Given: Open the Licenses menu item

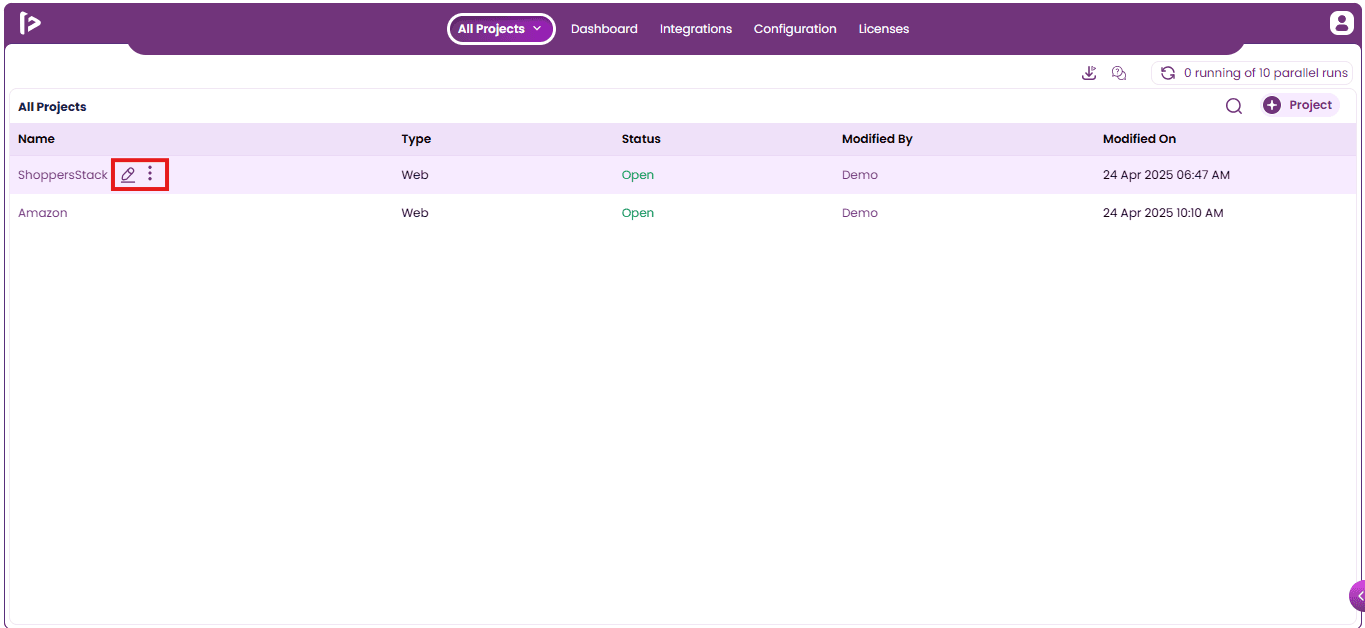Looking at the screenshot, I should point(884,29).
